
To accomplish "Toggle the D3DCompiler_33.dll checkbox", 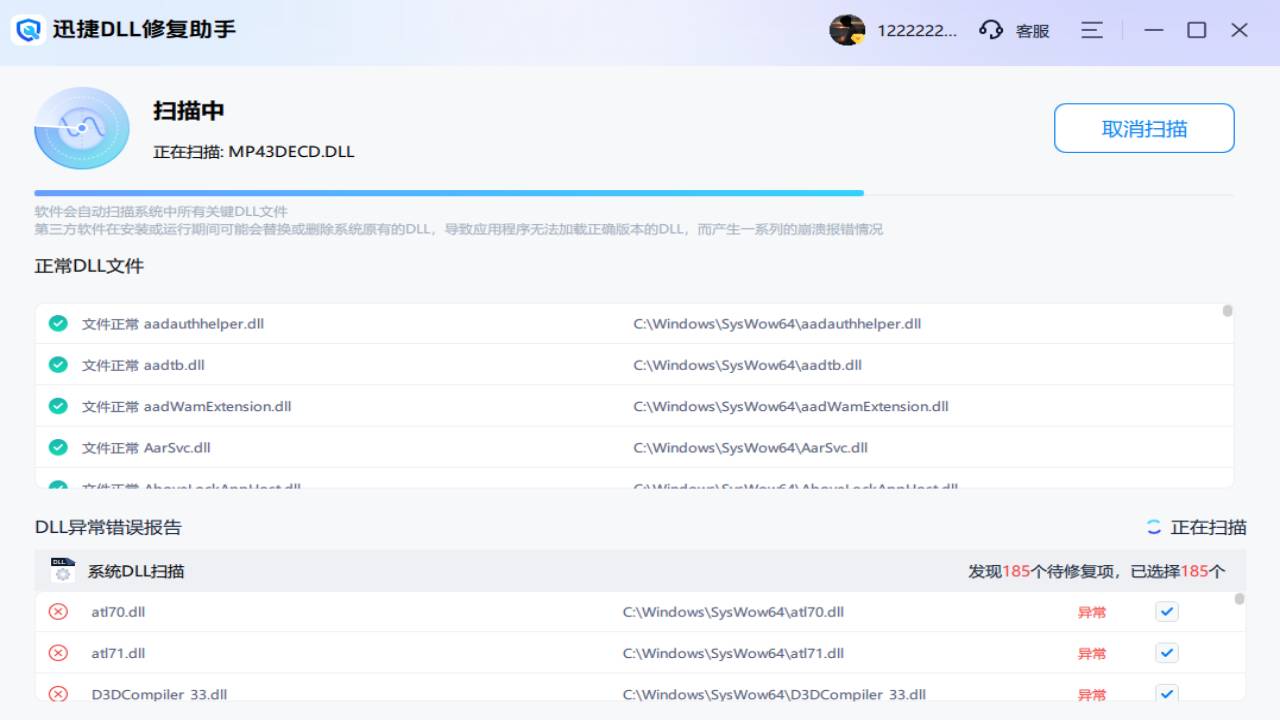I will click(1166, 692).
